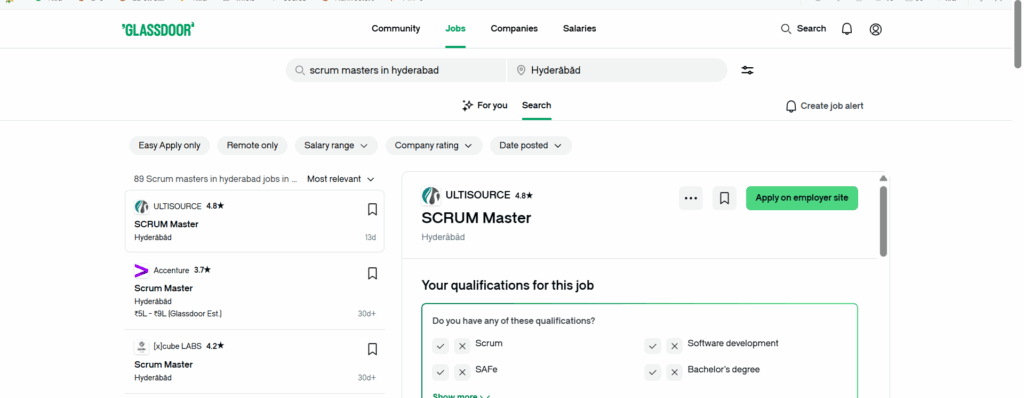Click the Accenture company logo
This screenshot has width=1024, height=398.
(141, 271)
